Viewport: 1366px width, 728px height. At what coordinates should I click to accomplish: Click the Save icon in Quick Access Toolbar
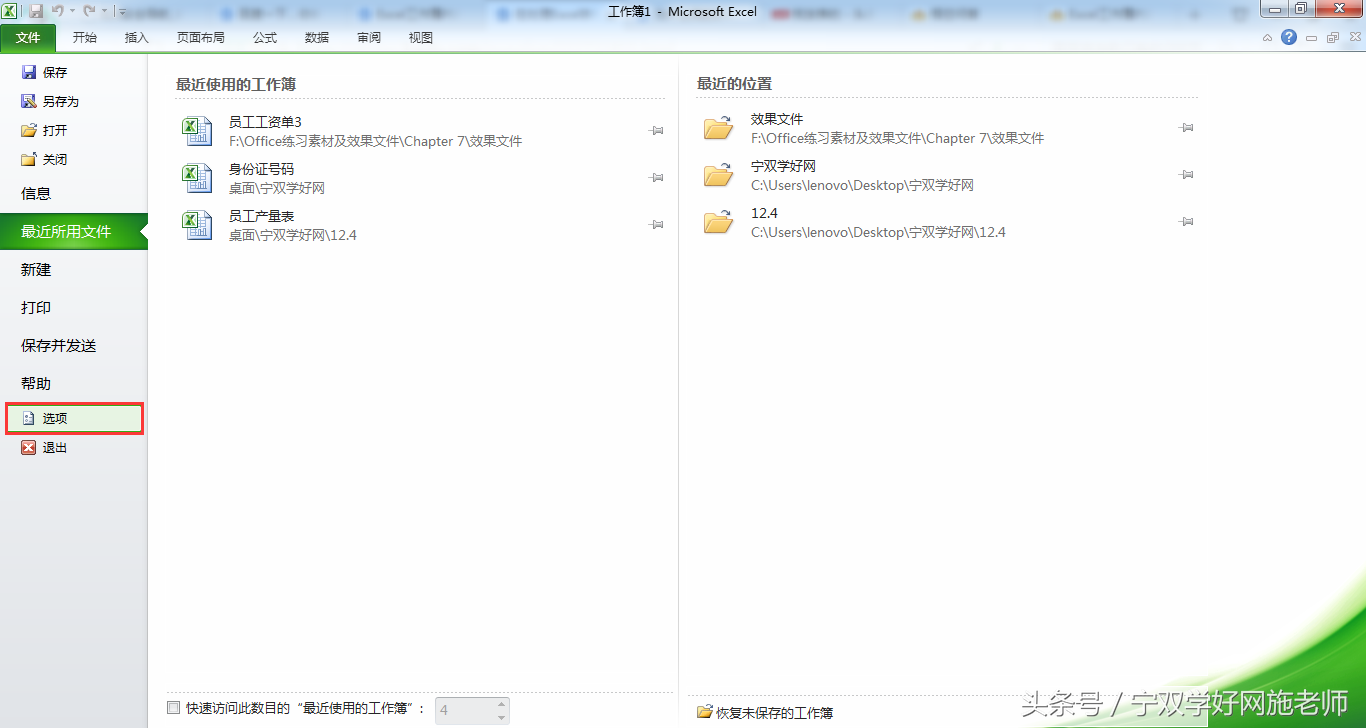[x=36, y=11]
